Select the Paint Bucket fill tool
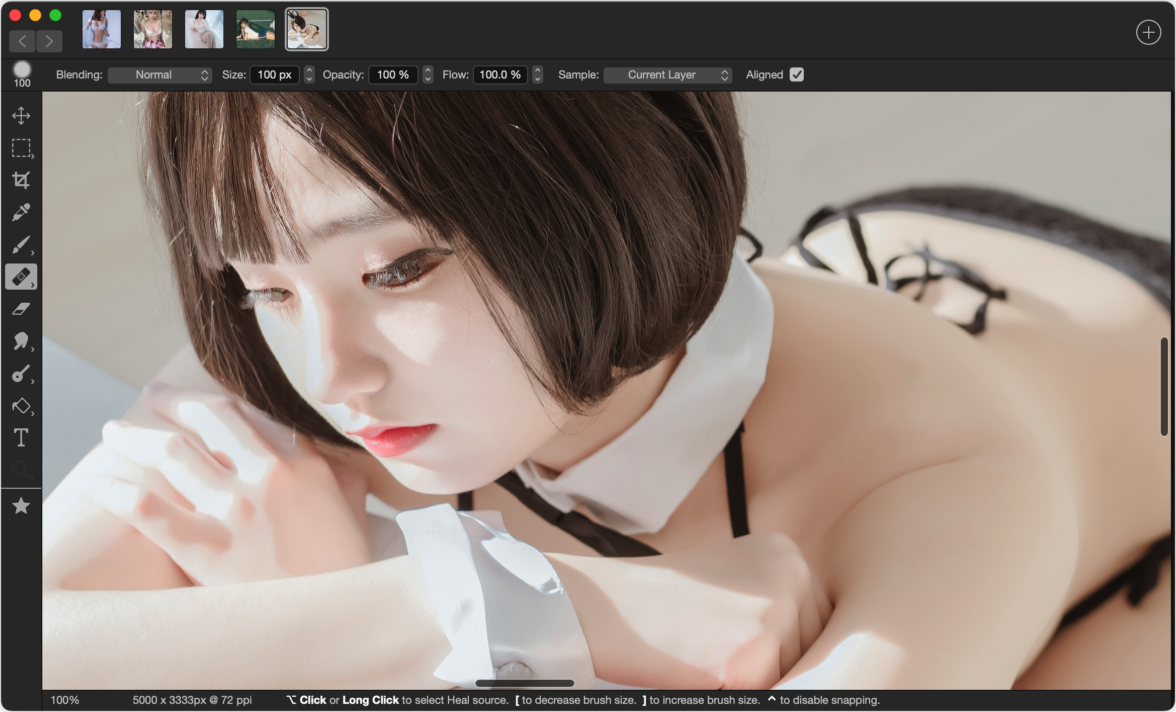 (x=21, y=406)
